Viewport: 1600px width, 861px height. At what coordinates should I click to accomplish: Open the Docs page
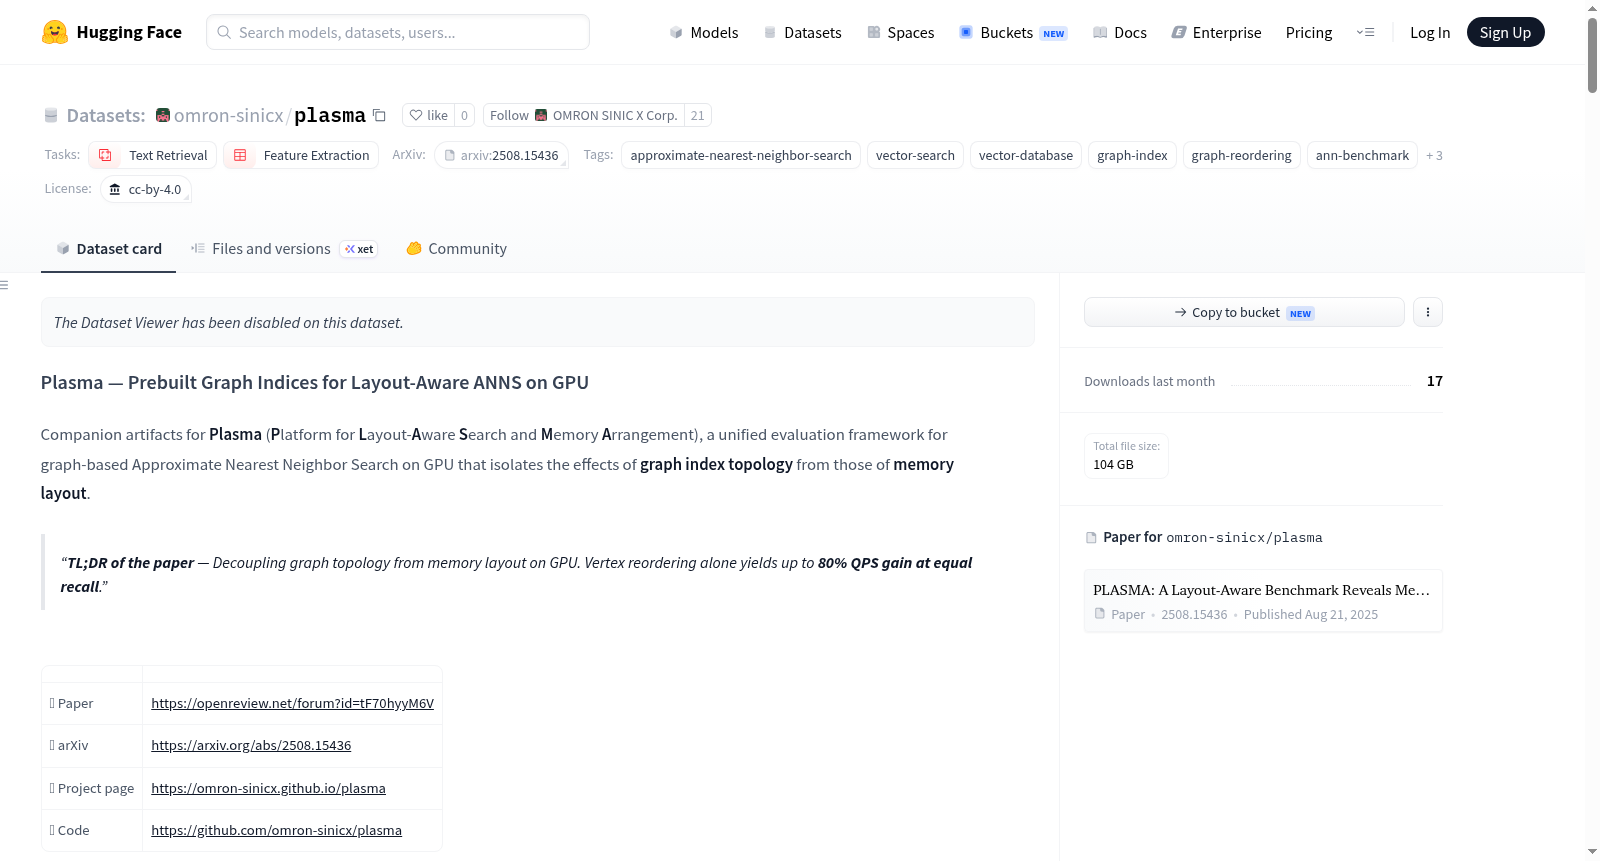point(1119,33)
